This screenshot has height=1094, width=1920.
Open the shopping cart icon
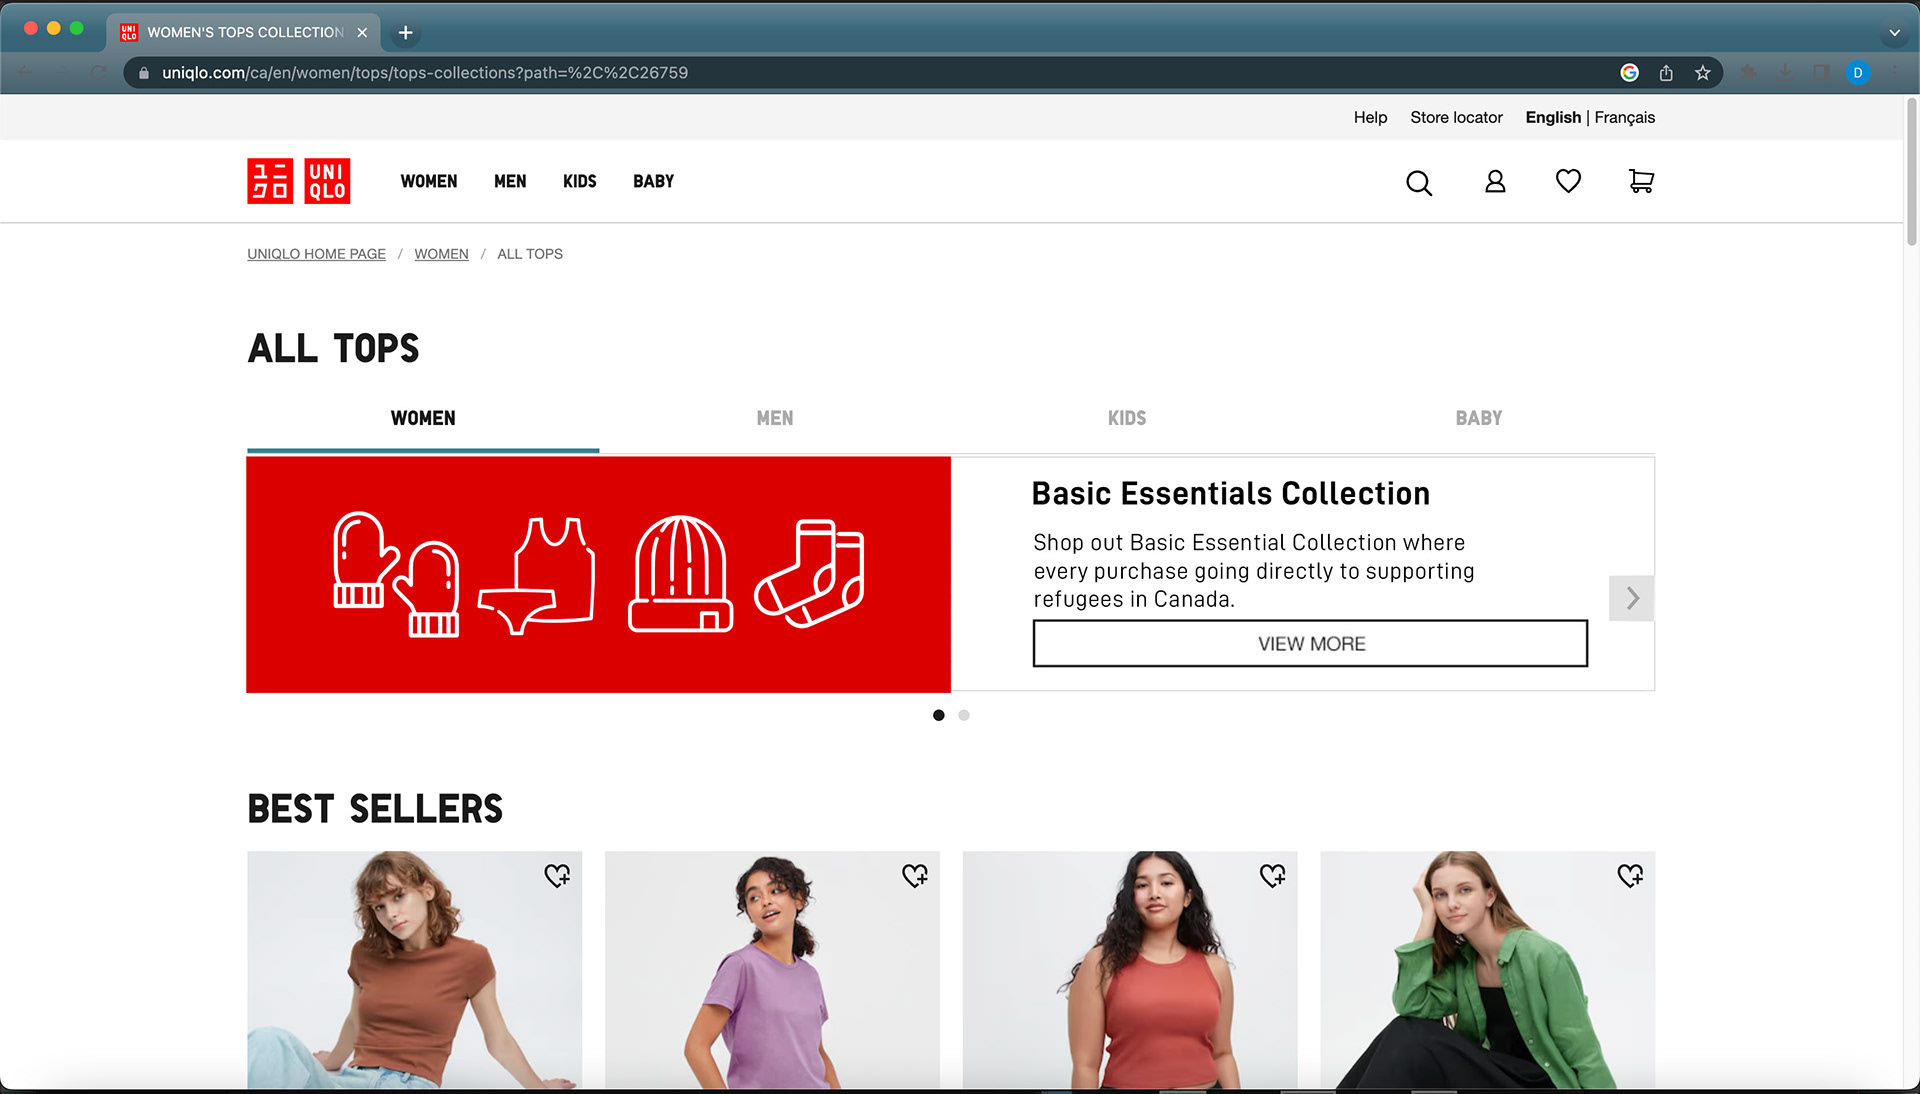click(x=1641, y=181)
